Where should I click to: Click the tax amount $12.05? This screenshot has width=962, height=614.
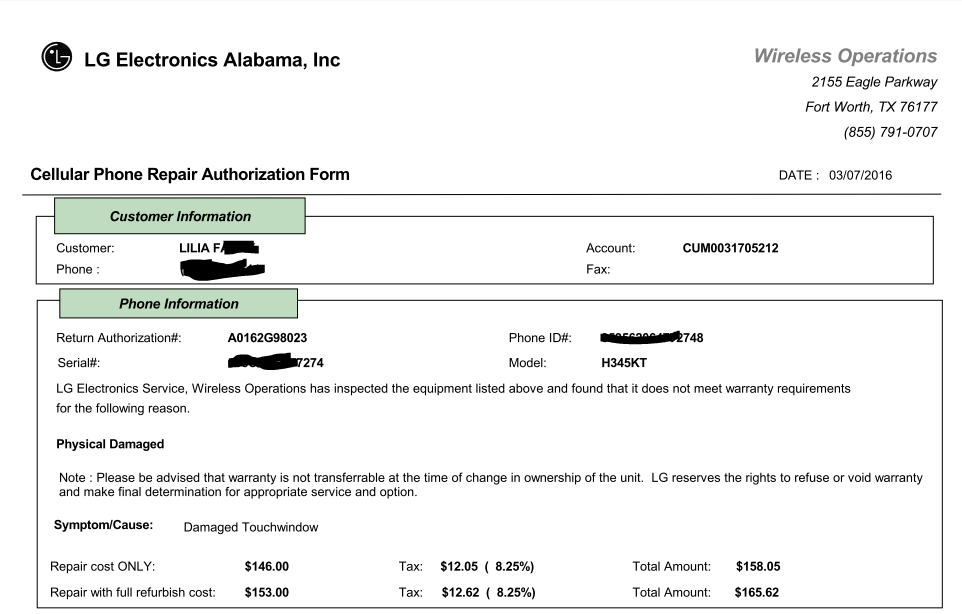pos(459,567)
